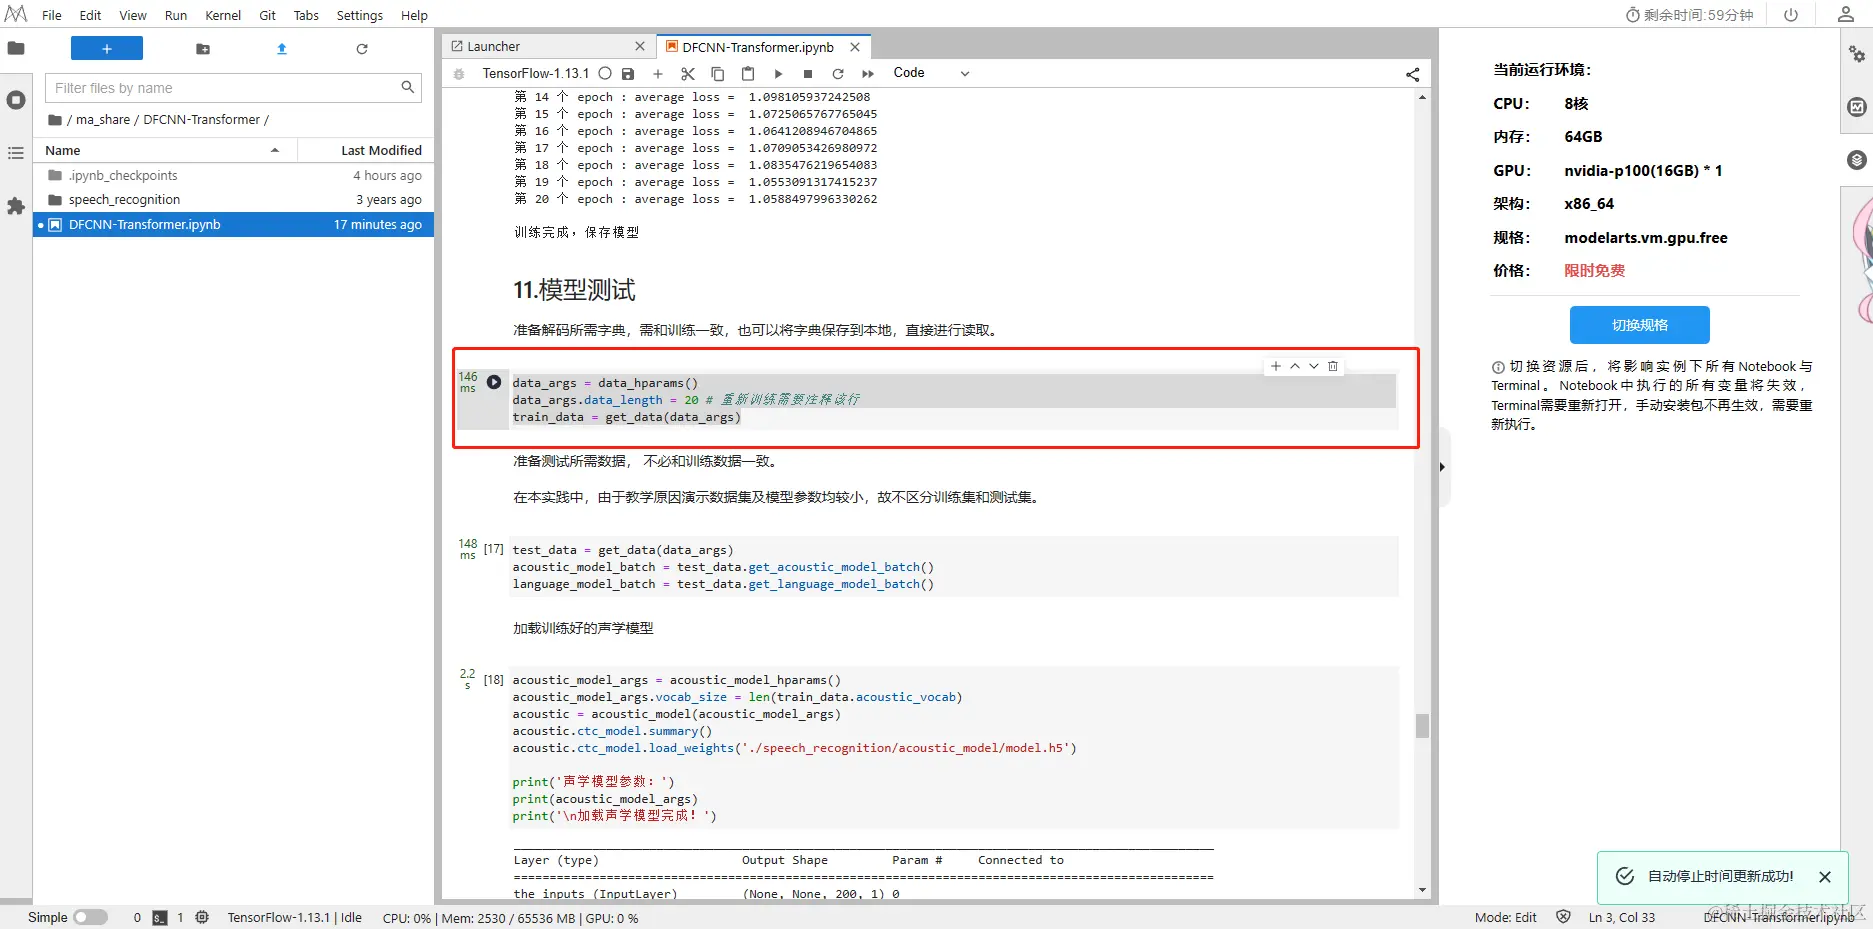Image resolution: width=1873 pixels, height=929 pixels.
Task: Open the stacked layers sidebar icon
Action: point(1857,160)
